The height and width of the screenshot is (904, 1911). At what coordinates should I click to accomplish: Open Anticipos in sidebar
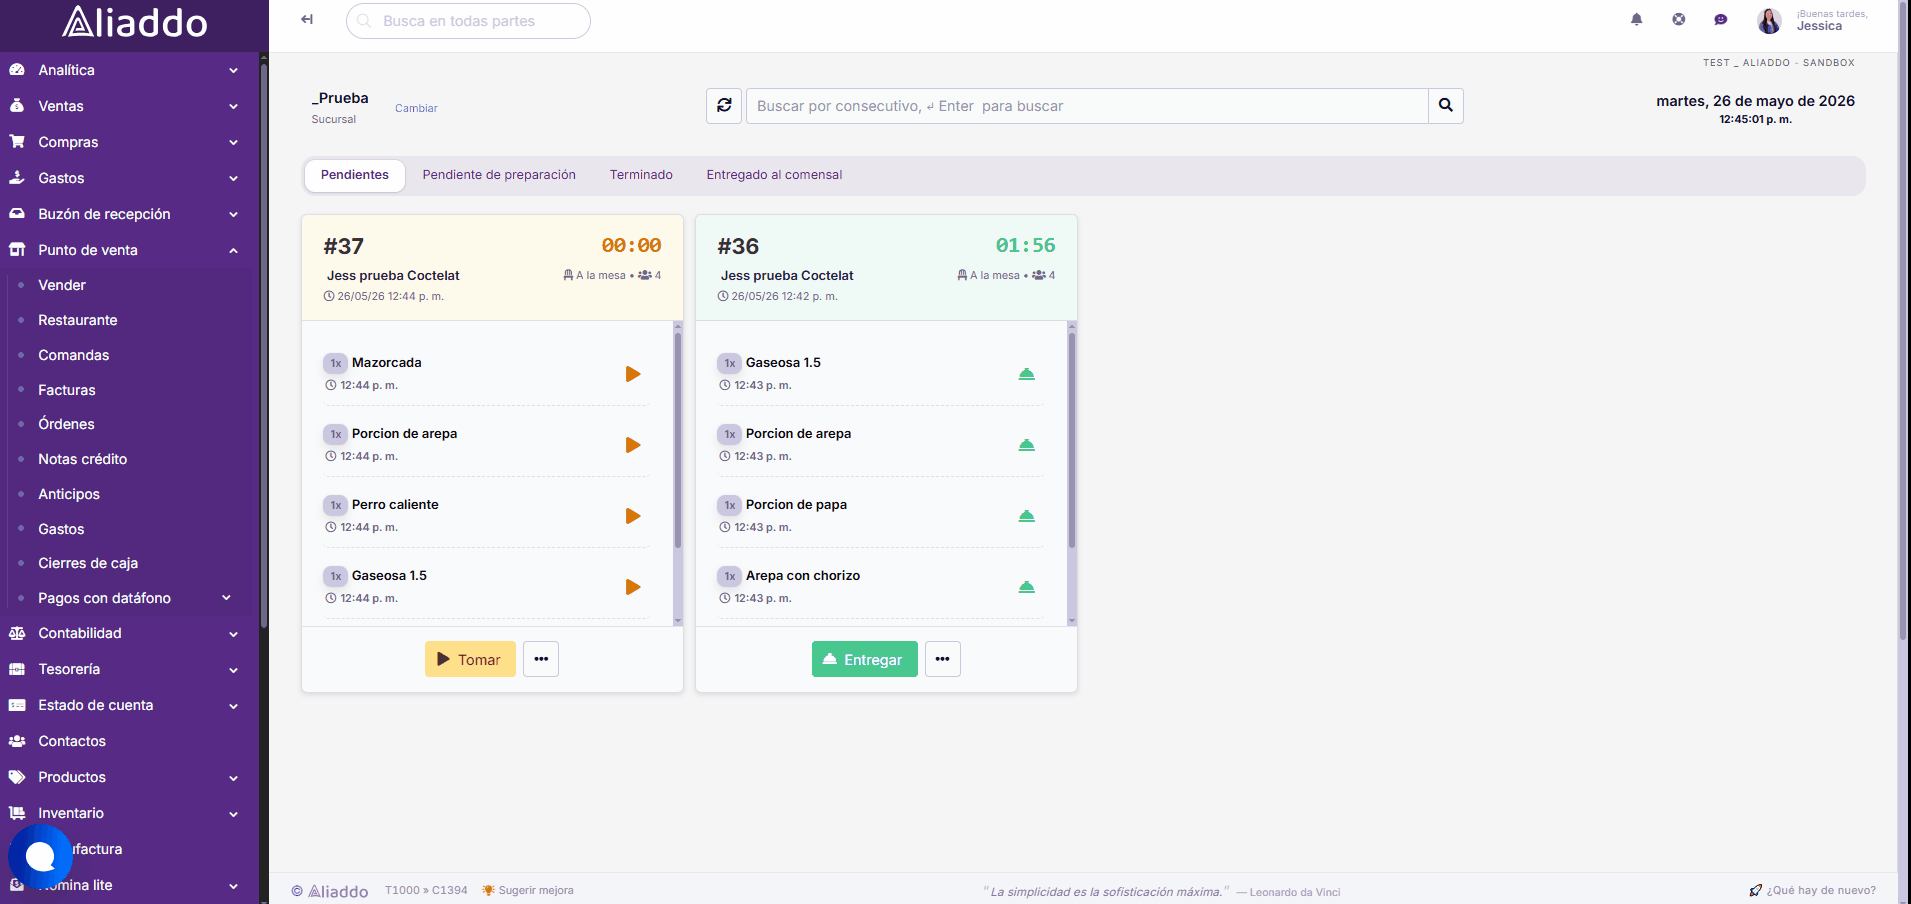(x=69, y=494)
